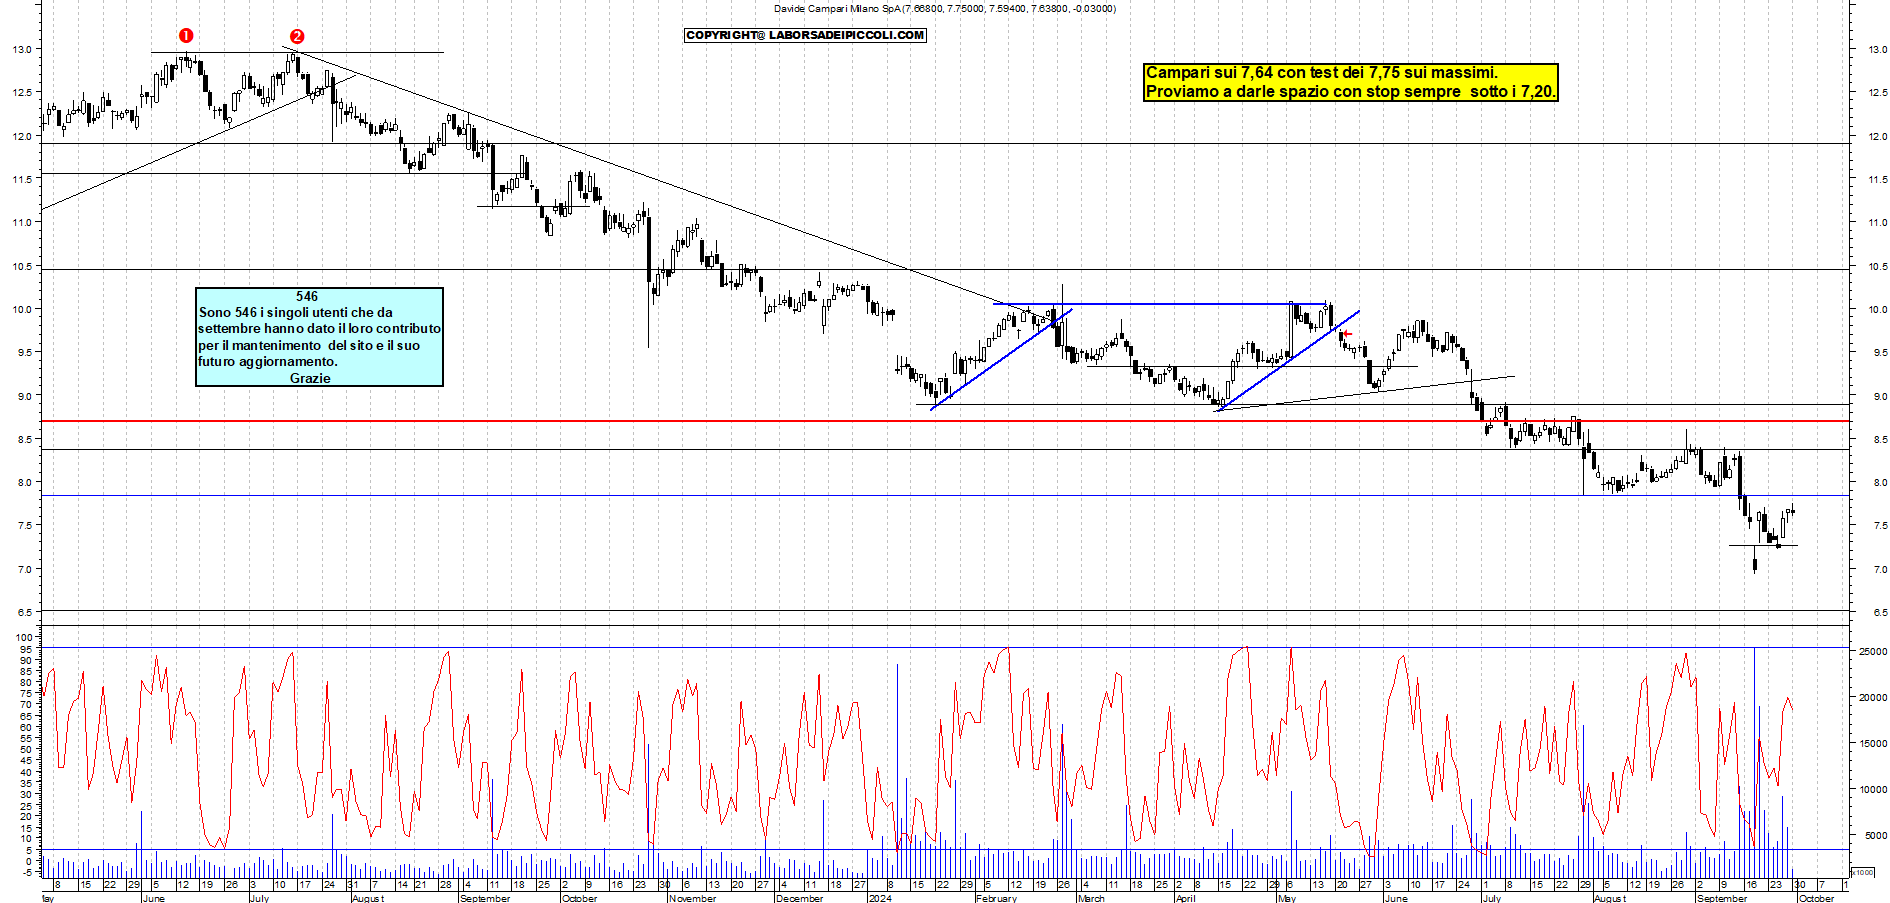Click the red circled number 2 marker

coord(297,36)
